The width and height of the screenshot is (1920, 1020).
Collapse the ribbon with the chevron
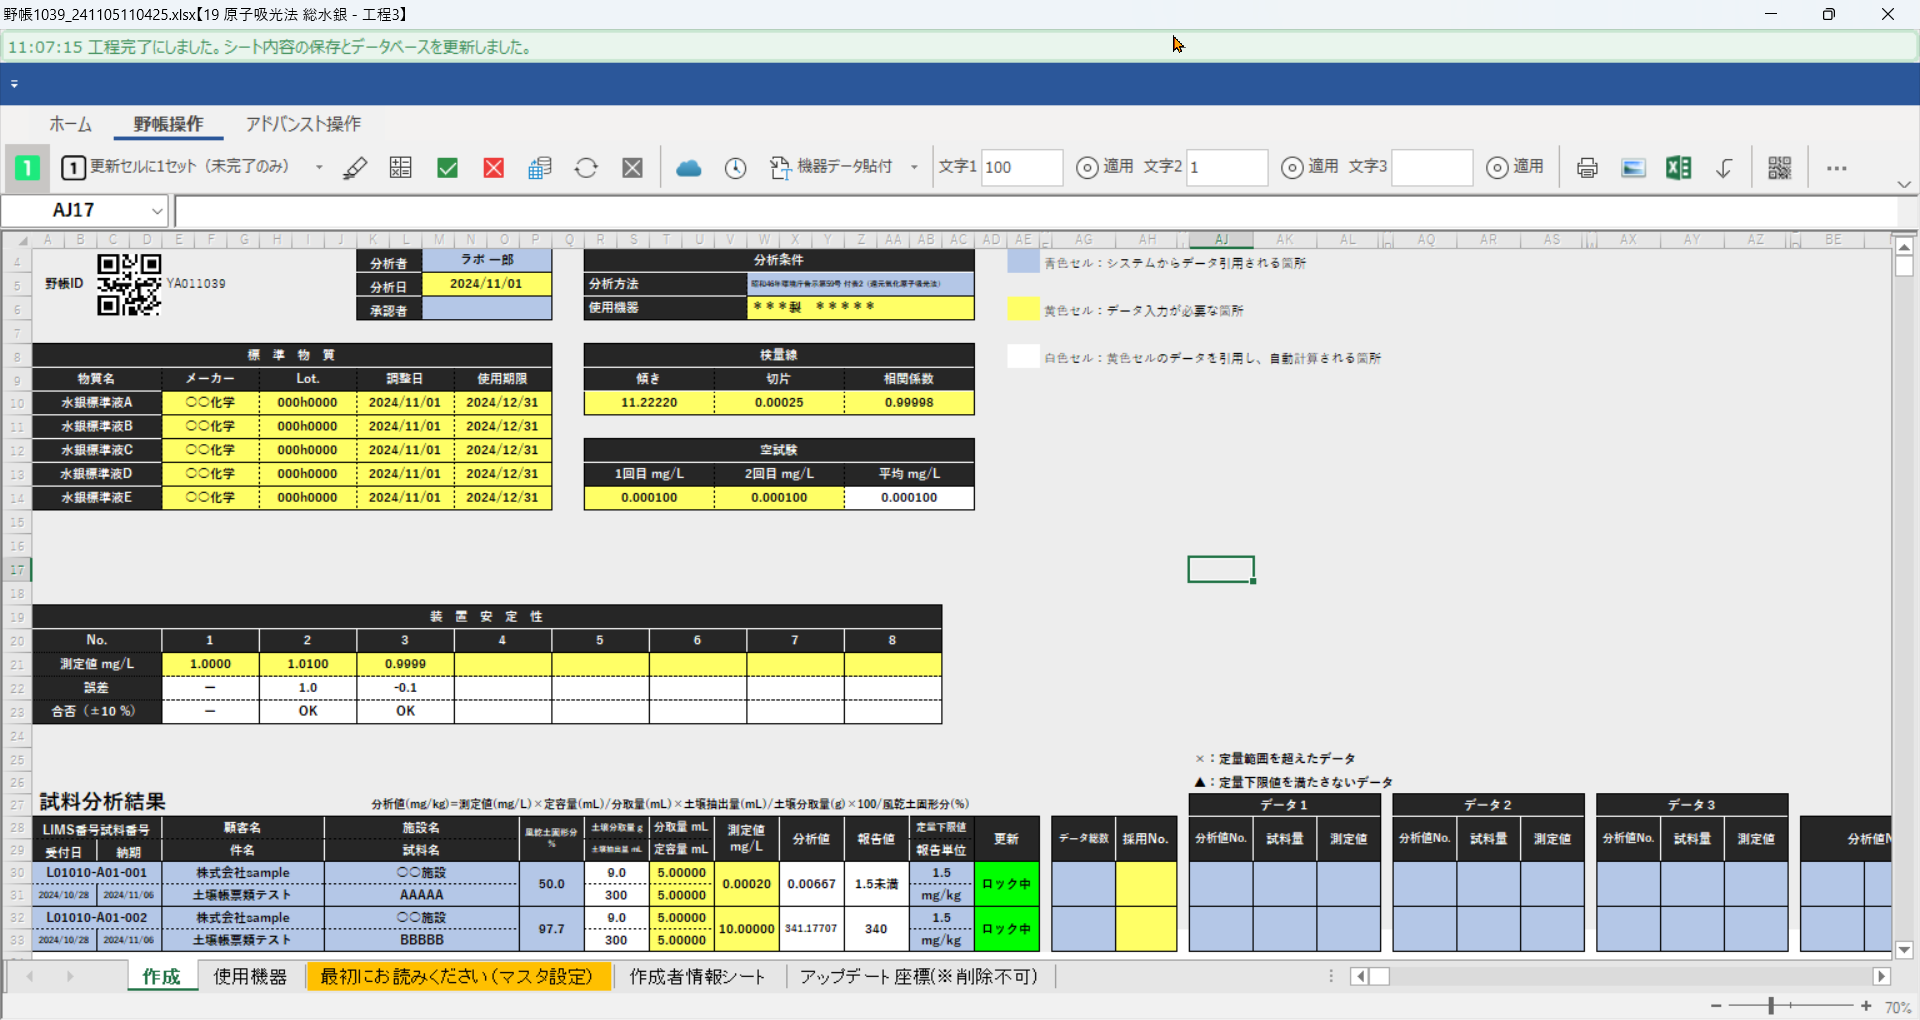tap(1904, 184)
